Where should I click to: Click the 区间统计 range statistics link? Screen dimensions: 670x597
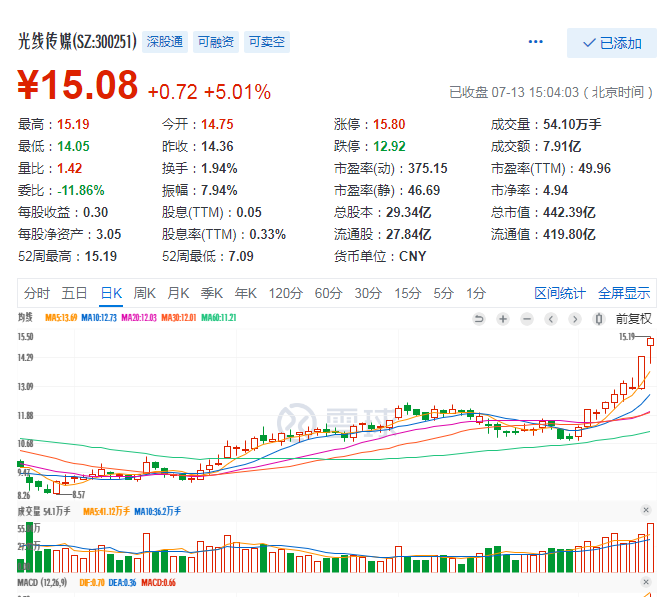560,293
